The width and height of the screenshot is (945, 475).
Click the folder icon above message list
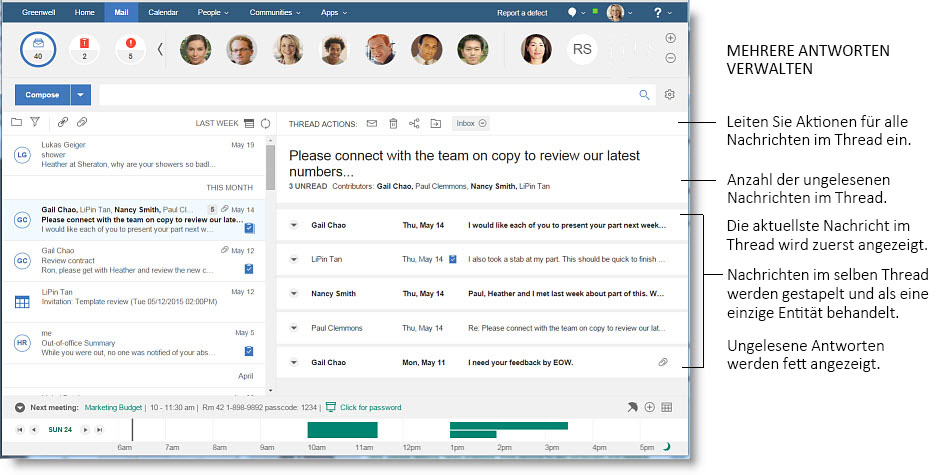point(16,122)
